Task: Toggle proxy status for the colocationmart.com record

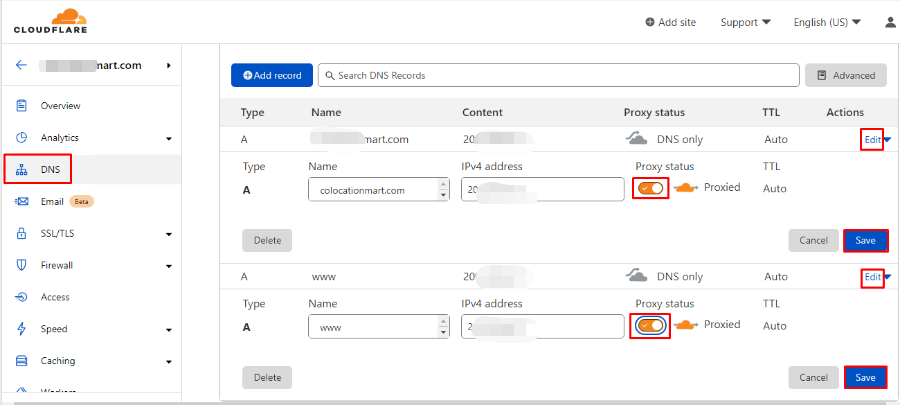Action: [x=651, y=188]
